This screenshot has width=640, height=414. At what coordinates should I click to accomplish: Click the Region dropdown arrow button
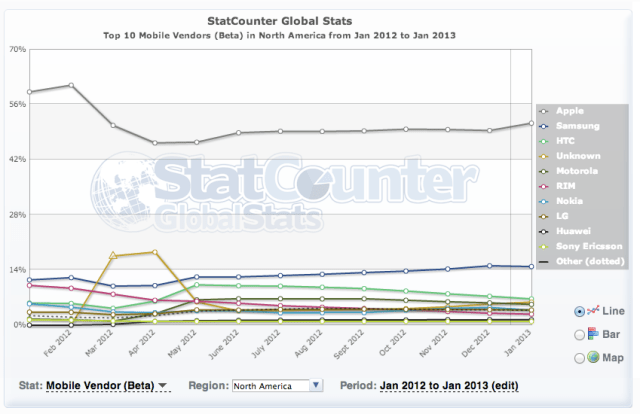point(316,385)
